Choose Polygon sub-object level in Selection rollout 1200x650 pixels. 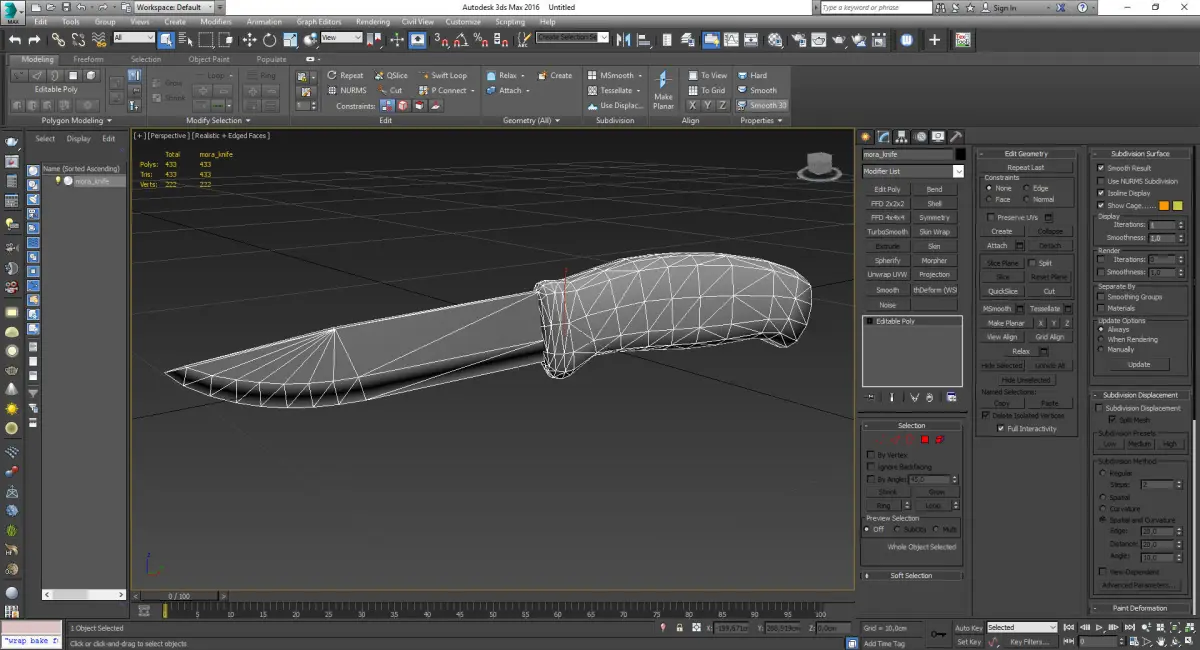(925, 440)
